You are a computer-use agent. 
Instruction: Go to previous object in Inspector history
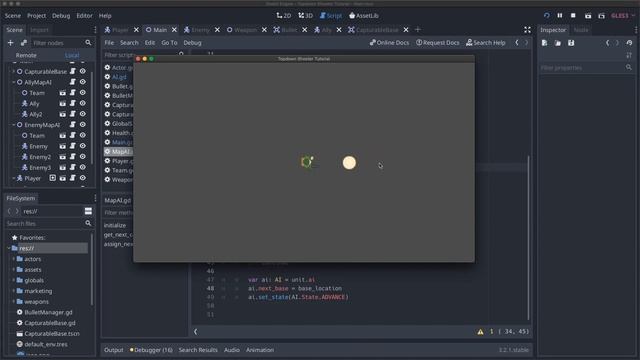[607, 43]
